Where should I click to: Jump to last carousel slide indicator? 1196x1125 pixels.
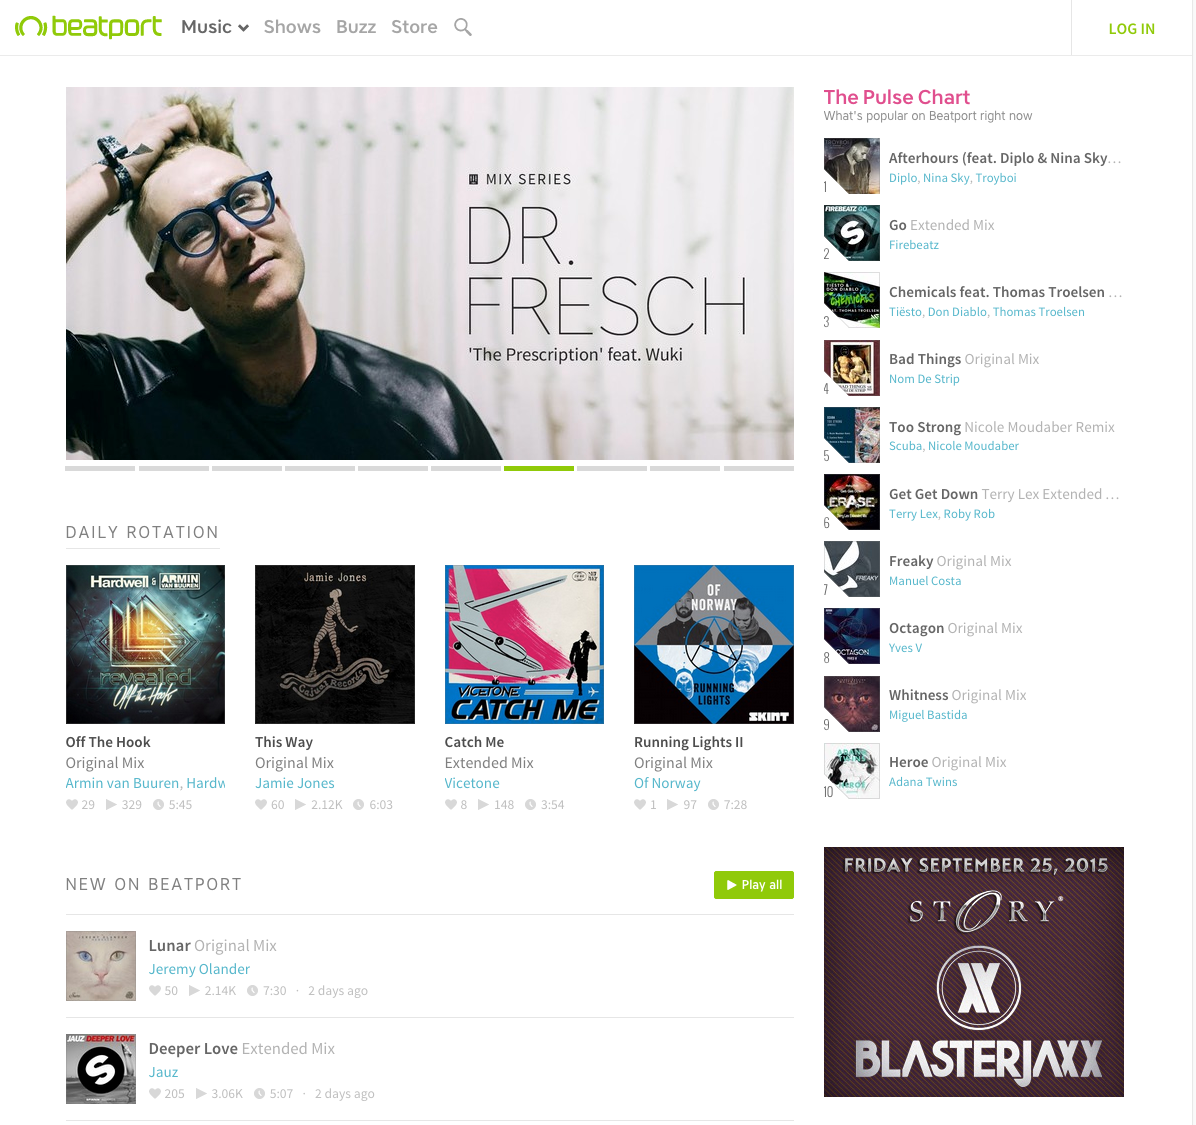(x=758, y=468)
